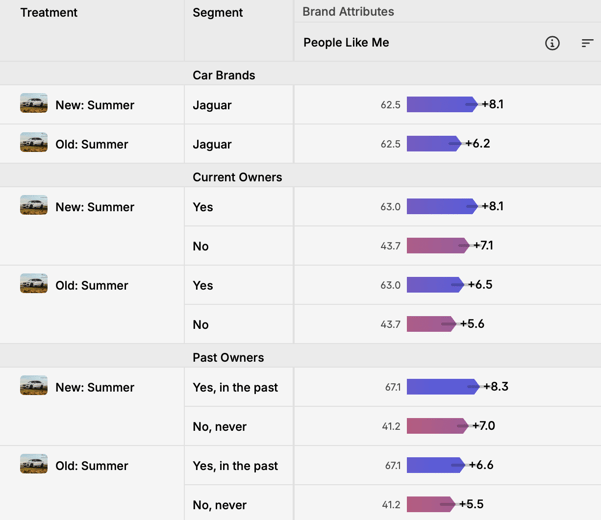The height and width of the screenshot is (520, 601).
Task: Click the +8.3 bar for Yes, in the past
Action: click(x=443, y=387)
